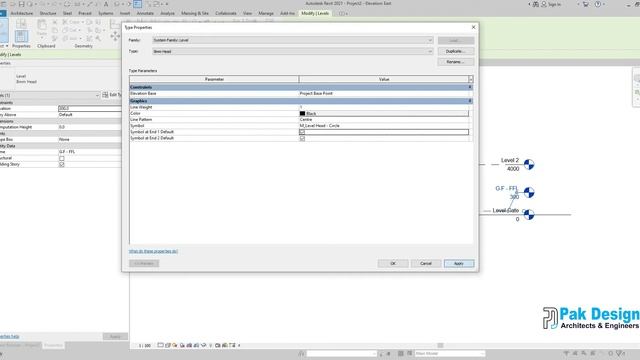
Task: Open Properties help link in palette
Action: pos(9,337)
